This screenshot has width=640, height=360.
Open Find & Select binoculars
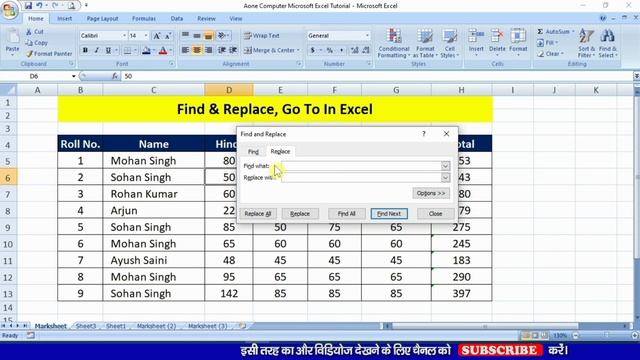tap(608, 43)
